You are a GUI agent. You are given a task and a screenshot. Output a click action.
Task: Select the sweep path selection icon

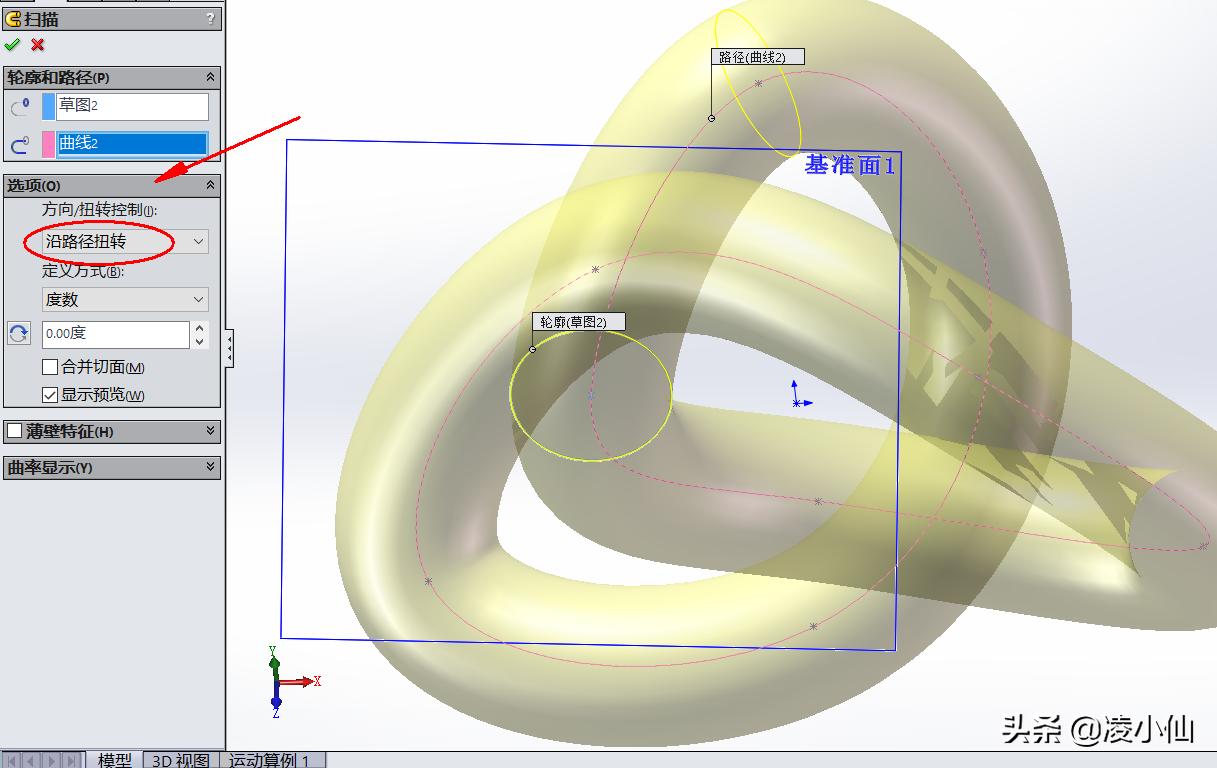coord(20,142)
